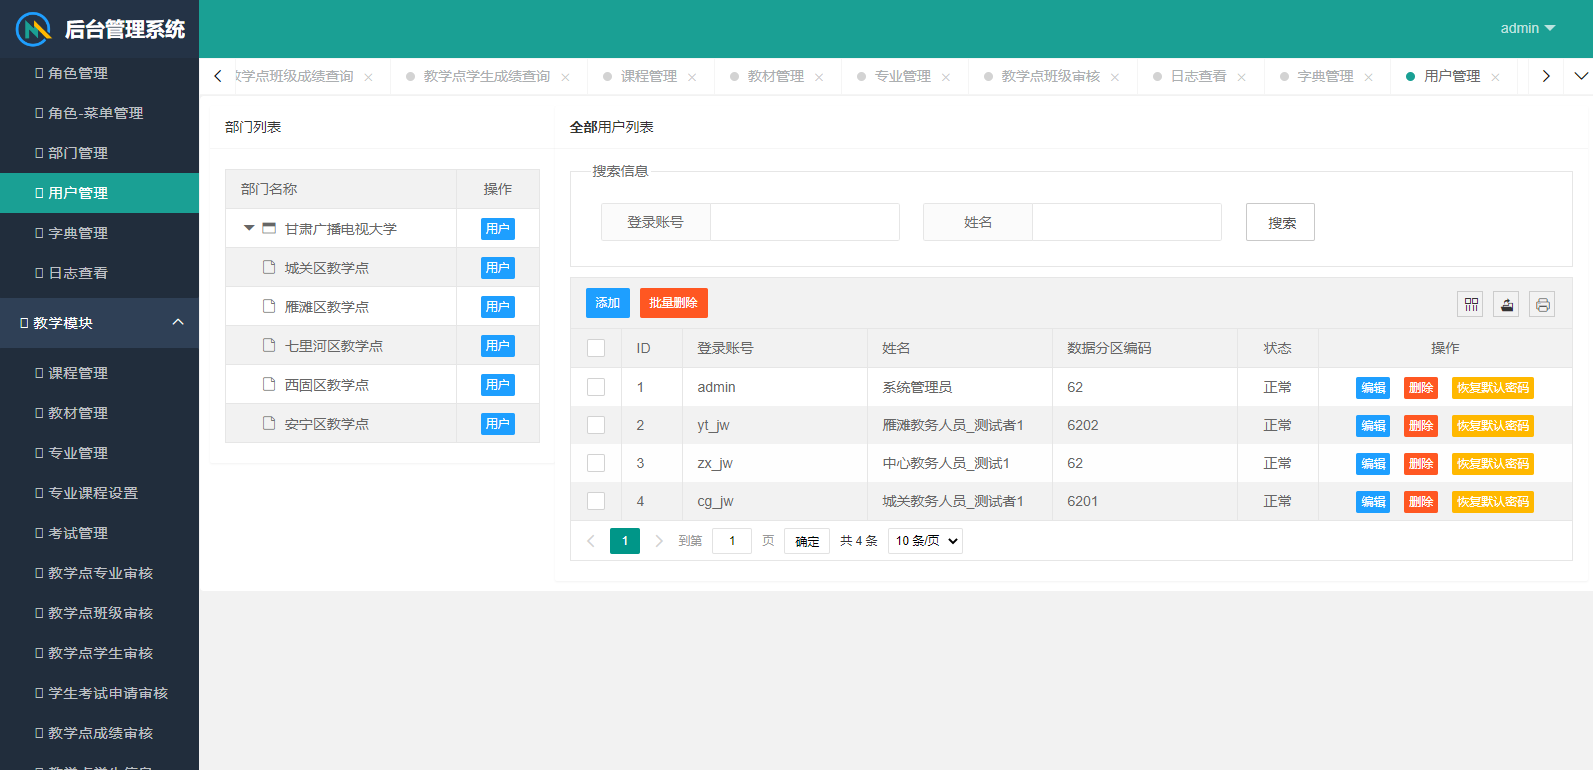The image size is (1593, 770).
Task: Click page number 1 button
Action: (625, 541)
